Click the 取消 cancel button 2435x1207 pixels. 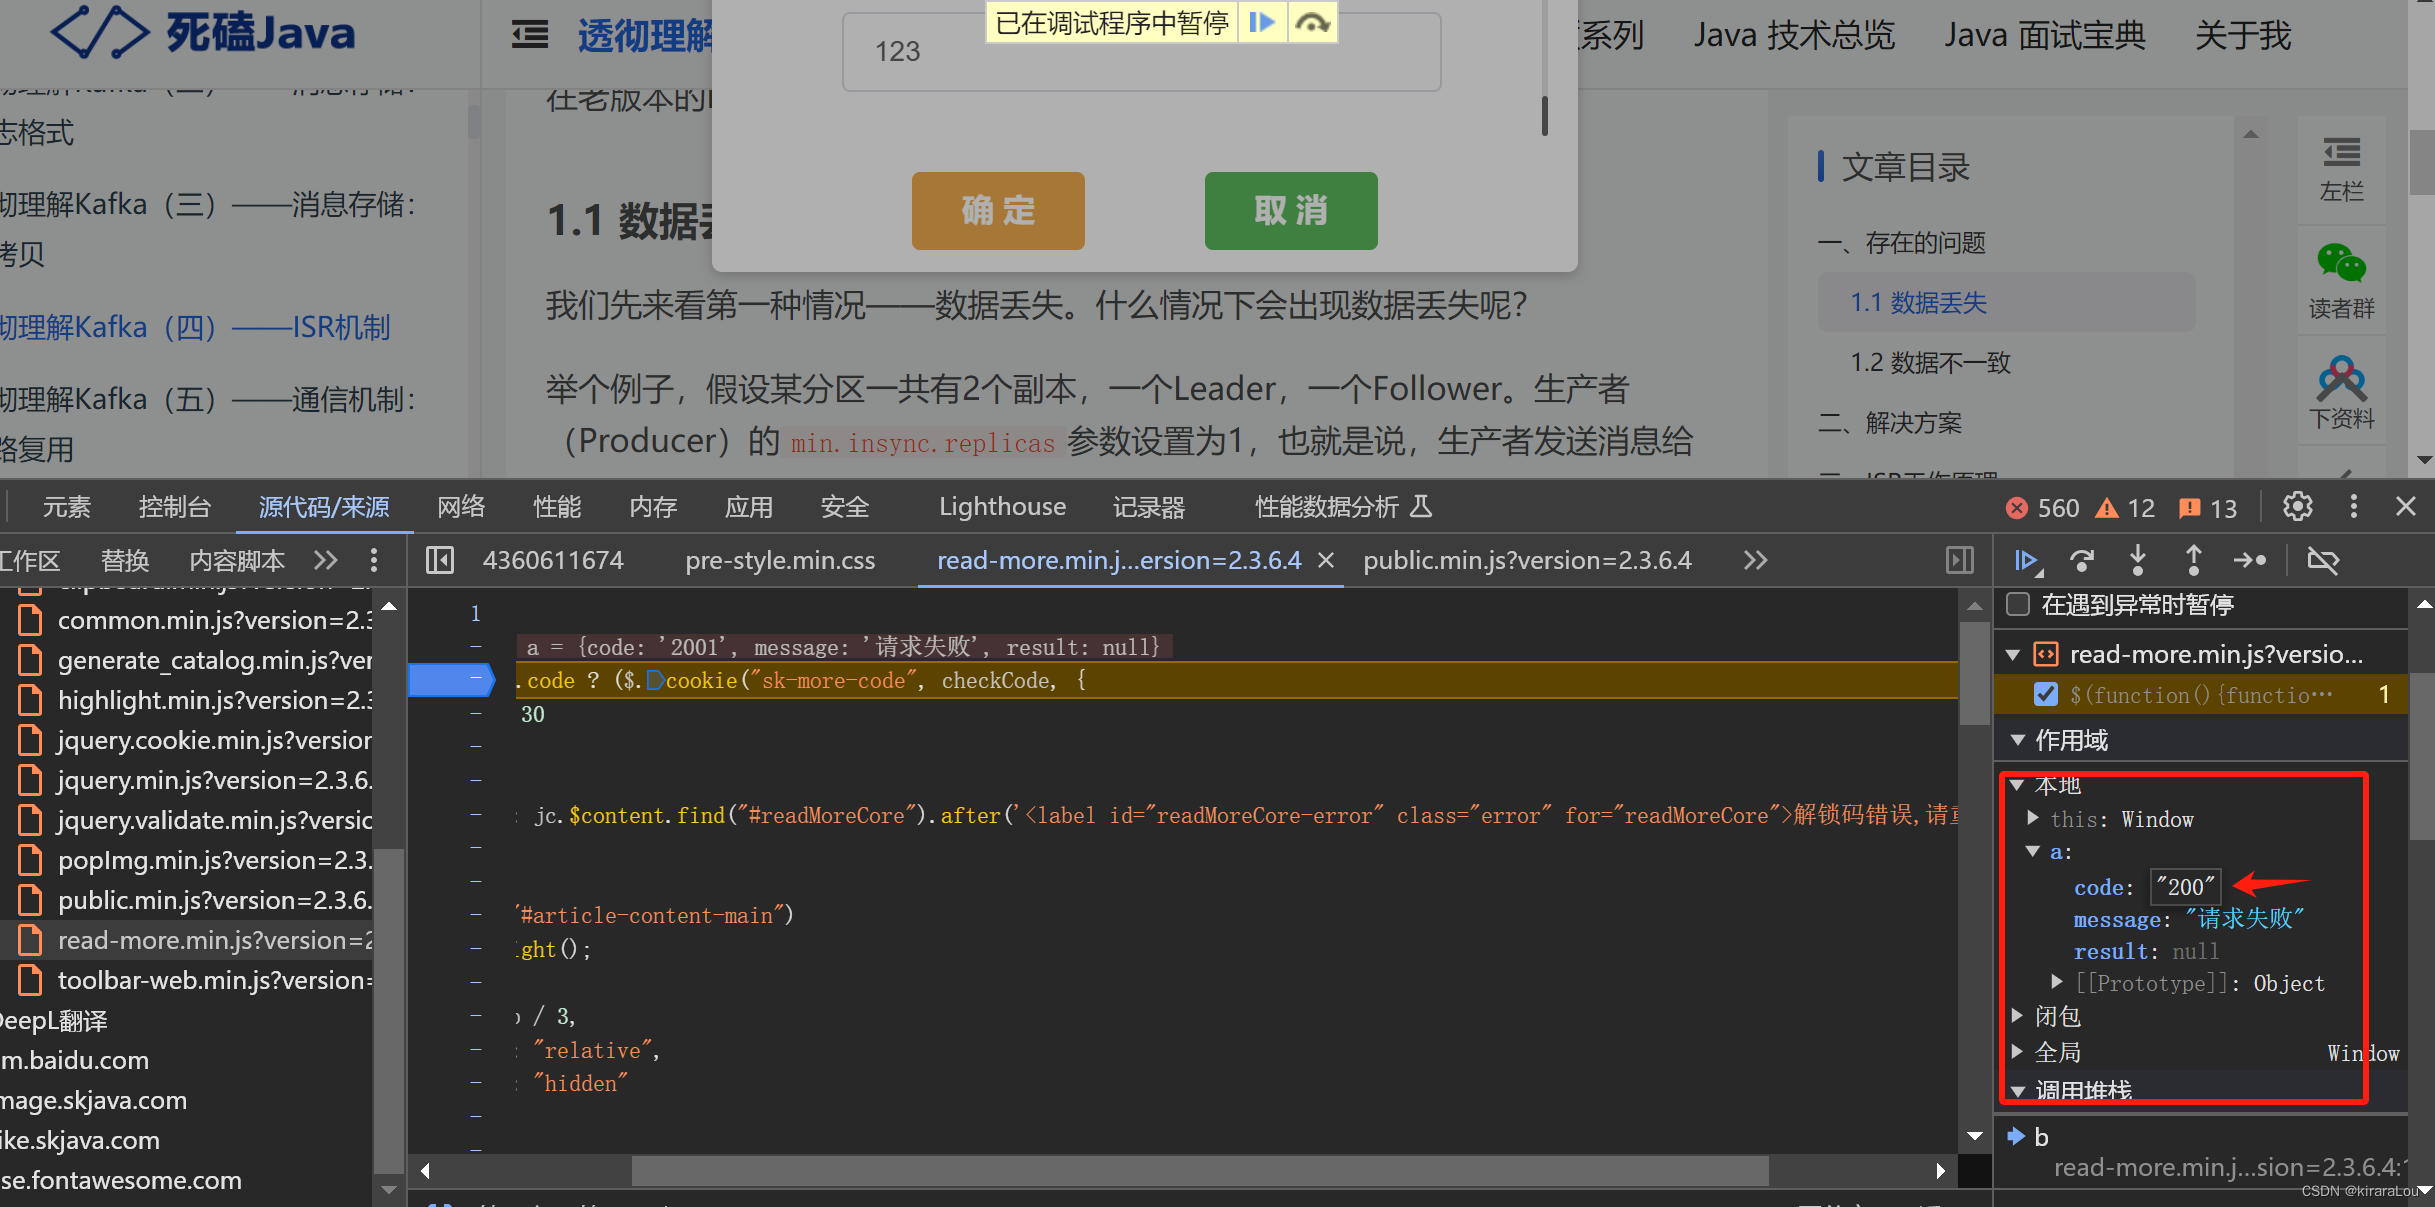coord(1291,211)
